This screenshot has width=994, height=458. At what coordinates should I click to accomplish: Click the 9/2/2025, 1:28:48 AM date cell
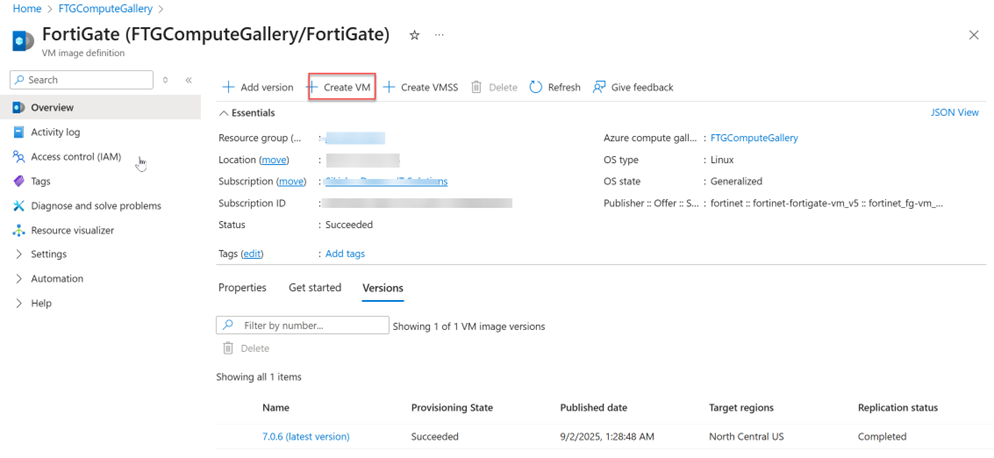point(607,437)
